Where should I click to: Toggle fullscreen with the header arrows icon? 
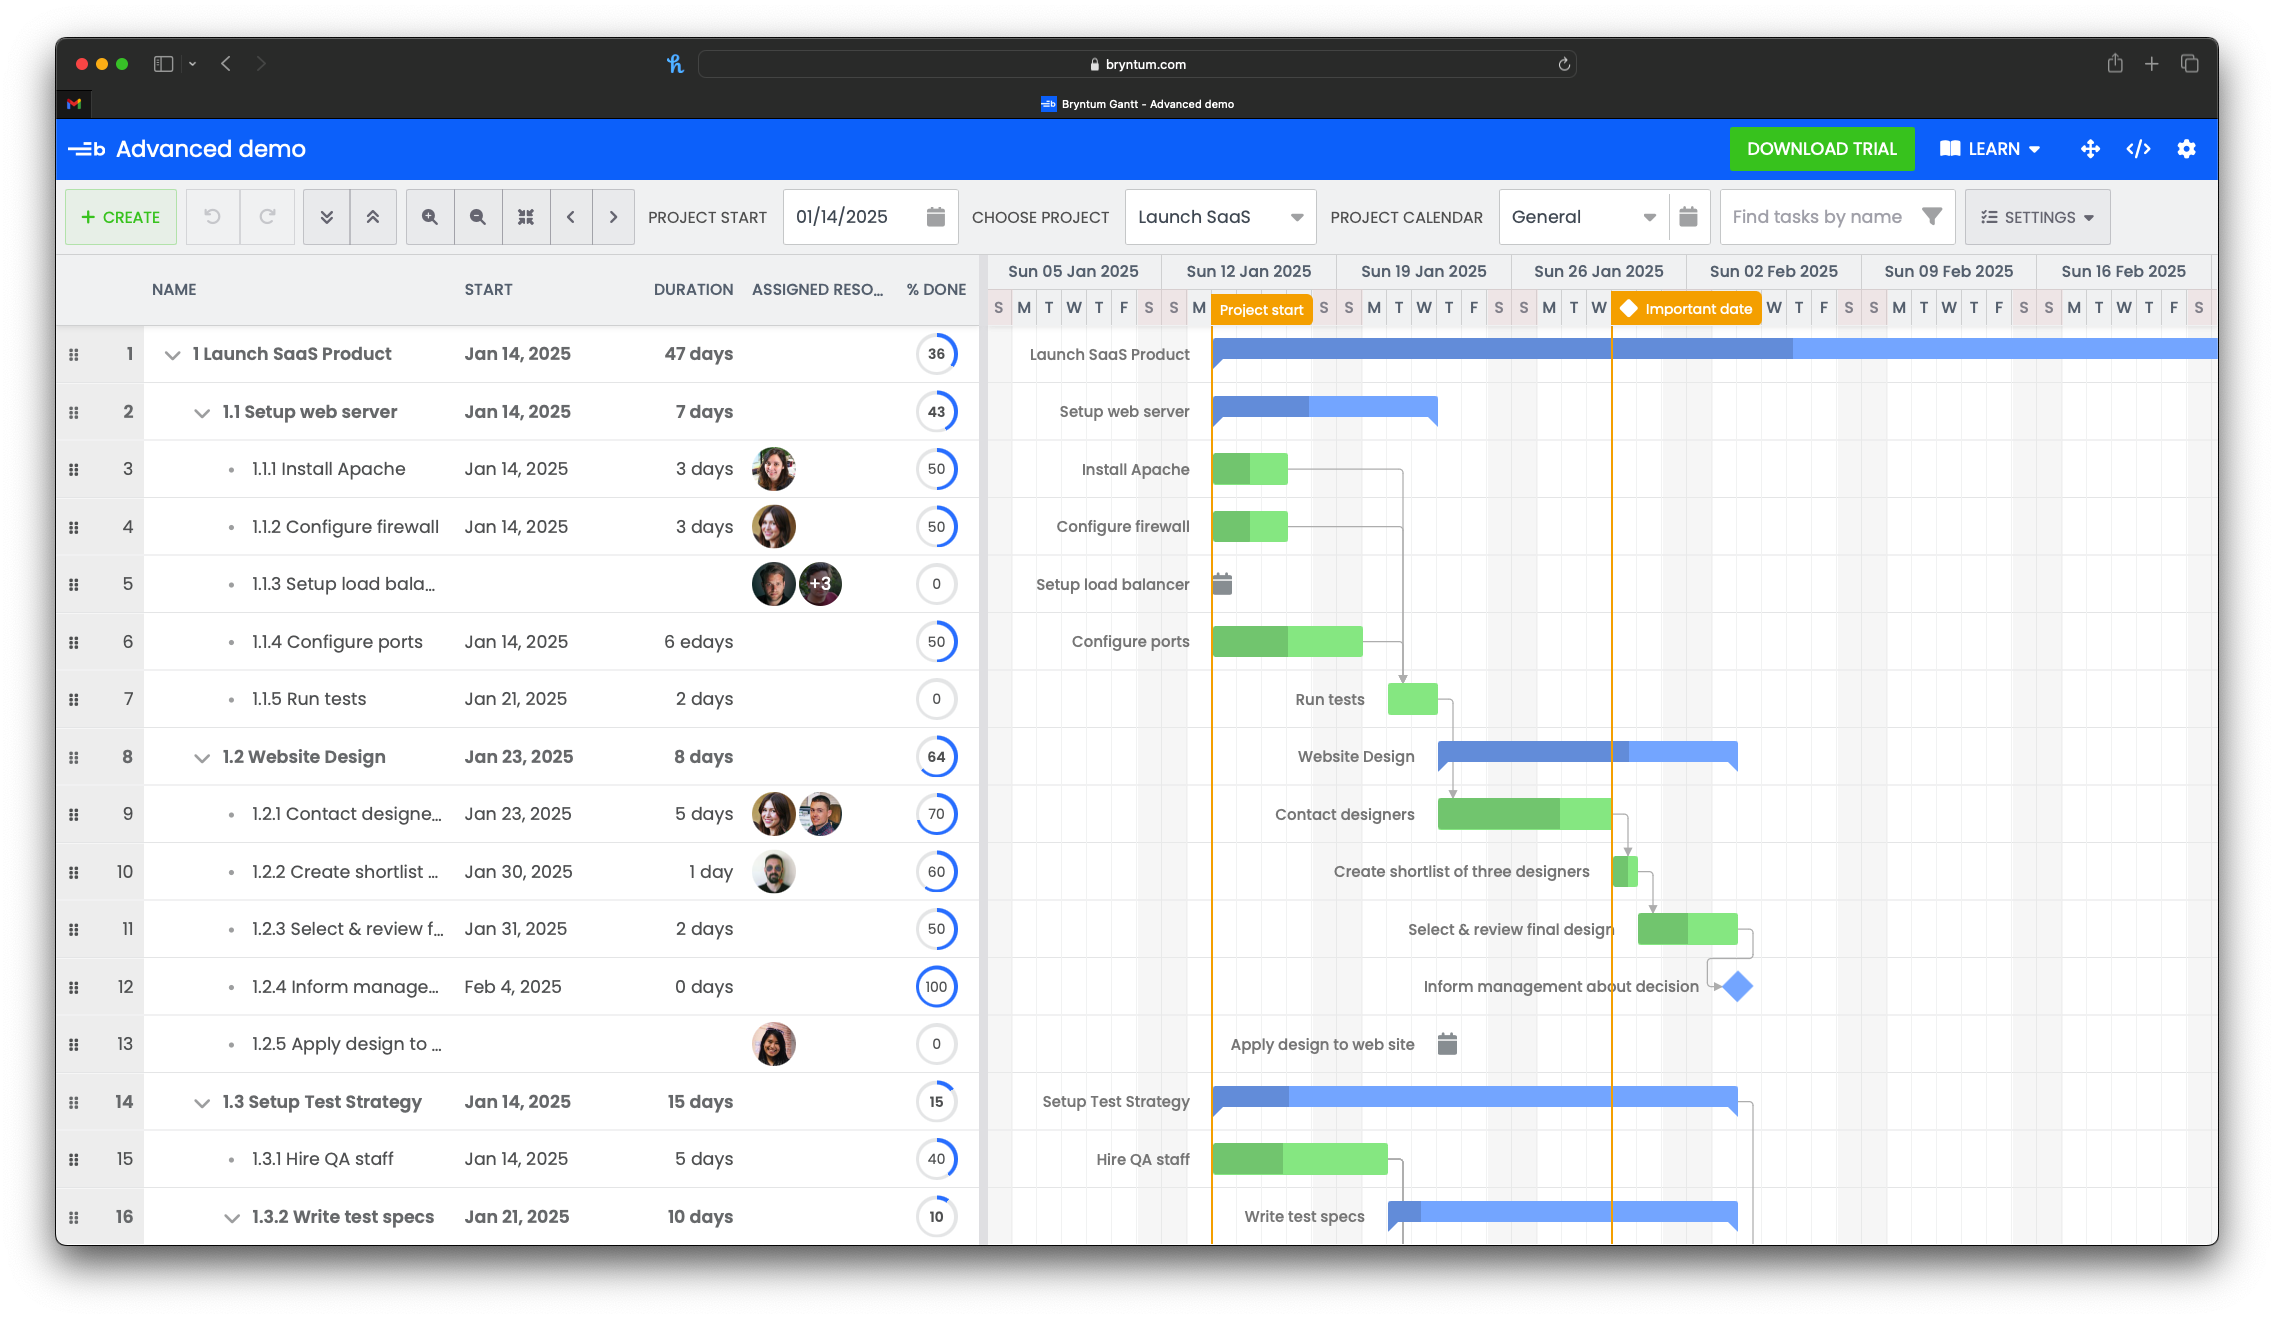point(2090,149)
